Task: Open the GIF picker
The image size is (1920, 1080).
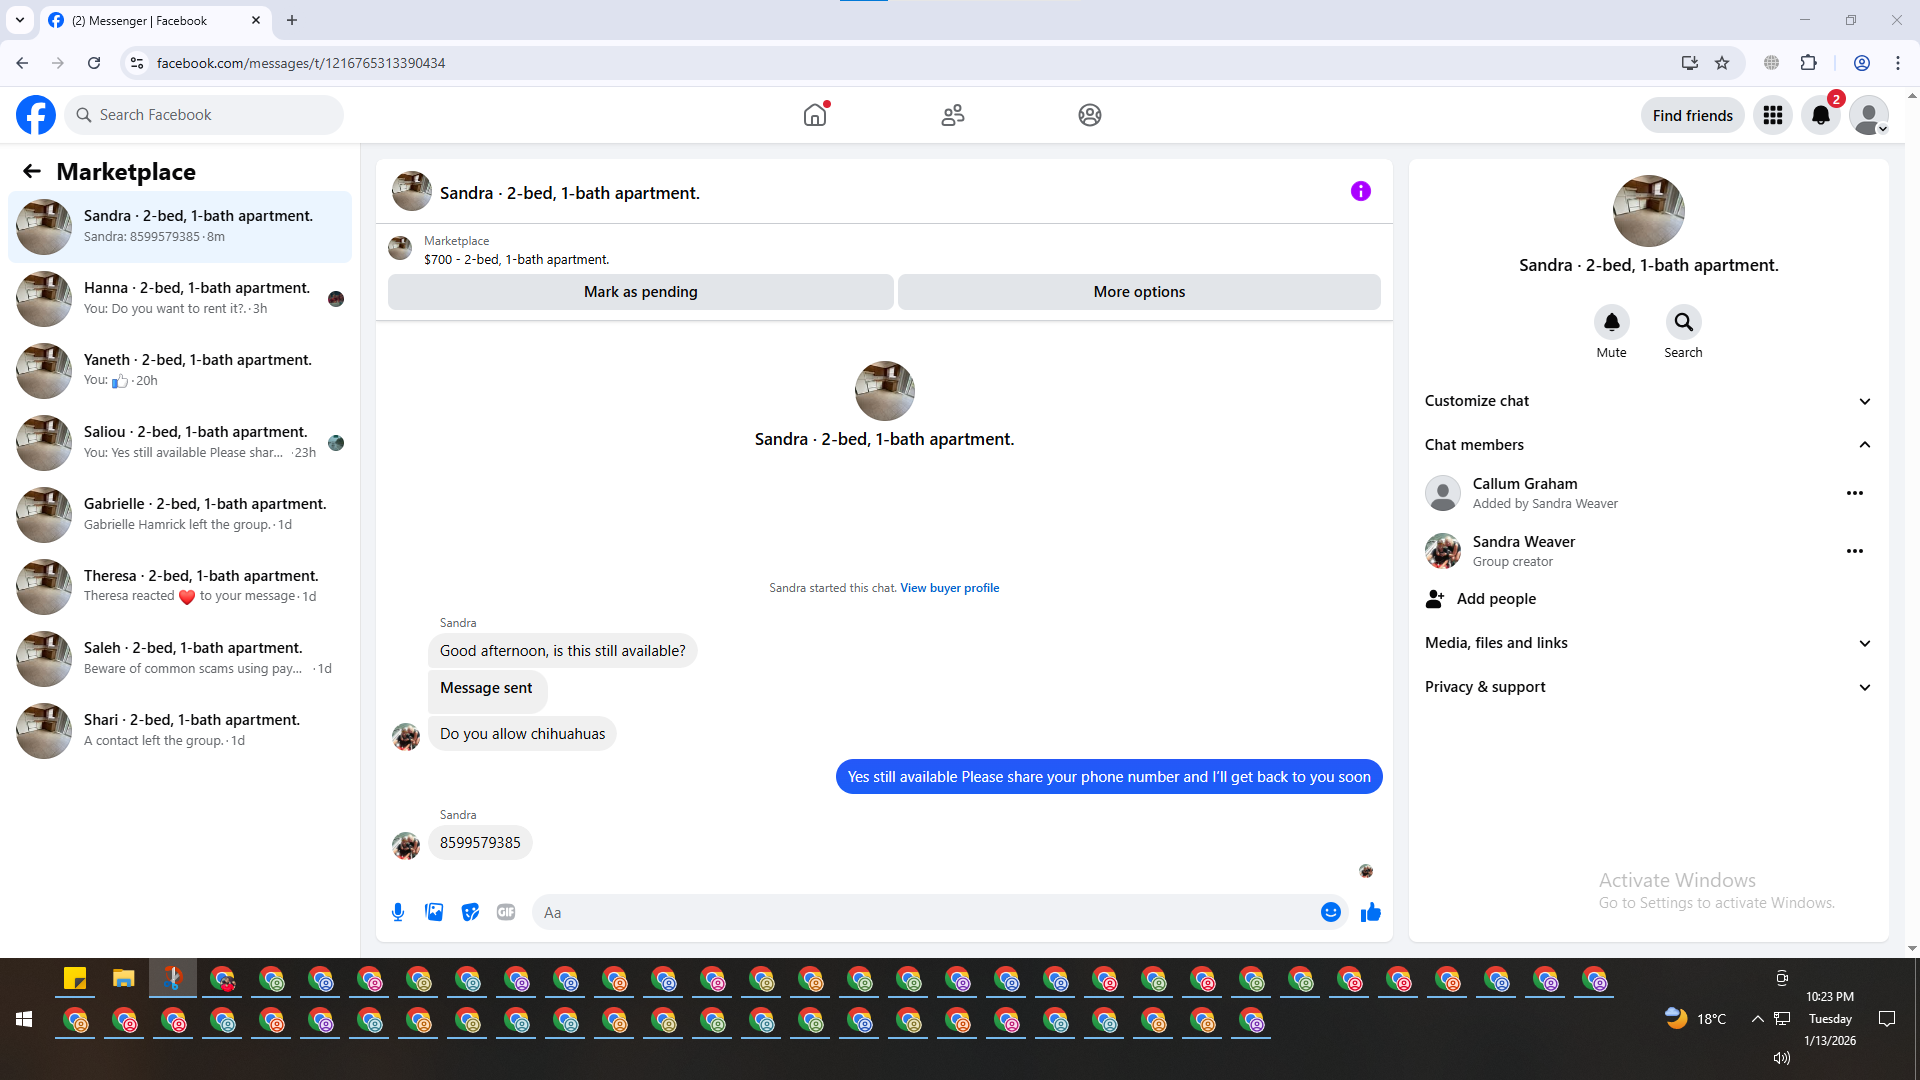Action: point(506,912)
